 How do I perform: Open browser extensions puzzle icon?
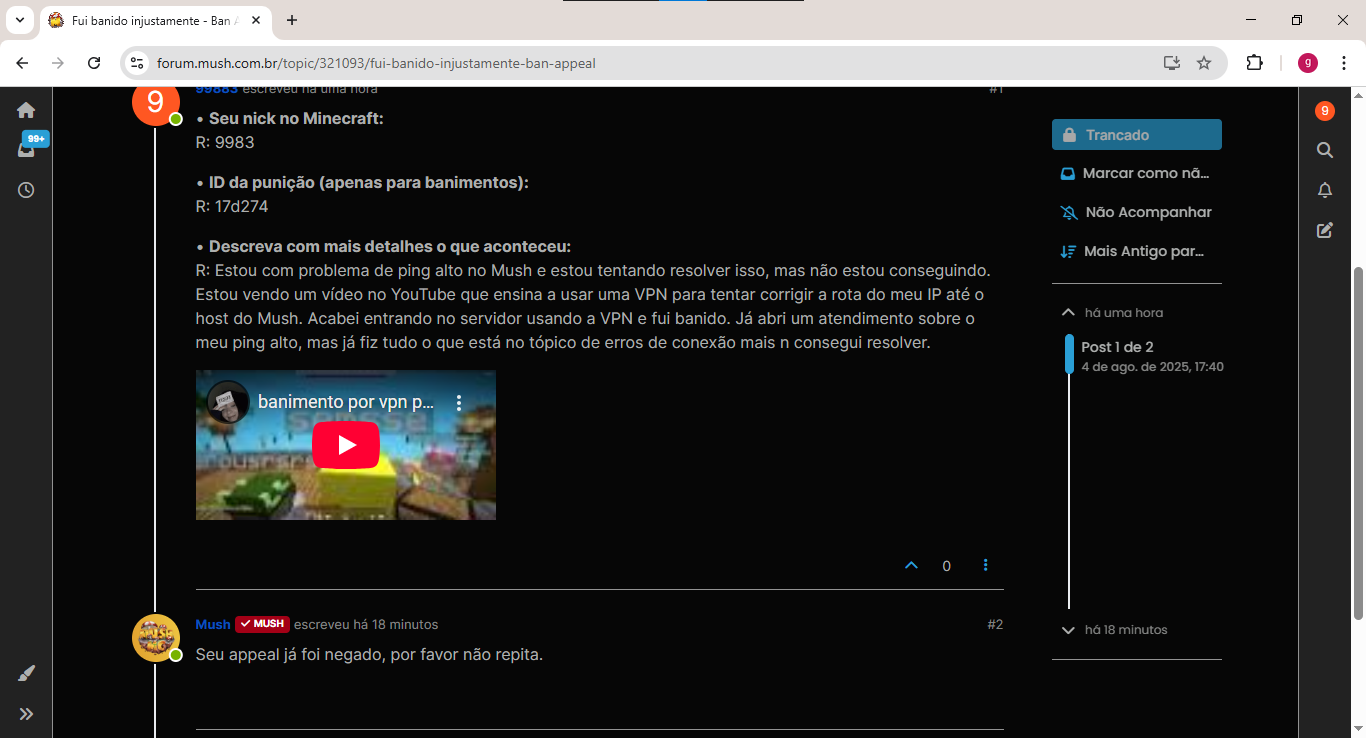[1254, 63]
